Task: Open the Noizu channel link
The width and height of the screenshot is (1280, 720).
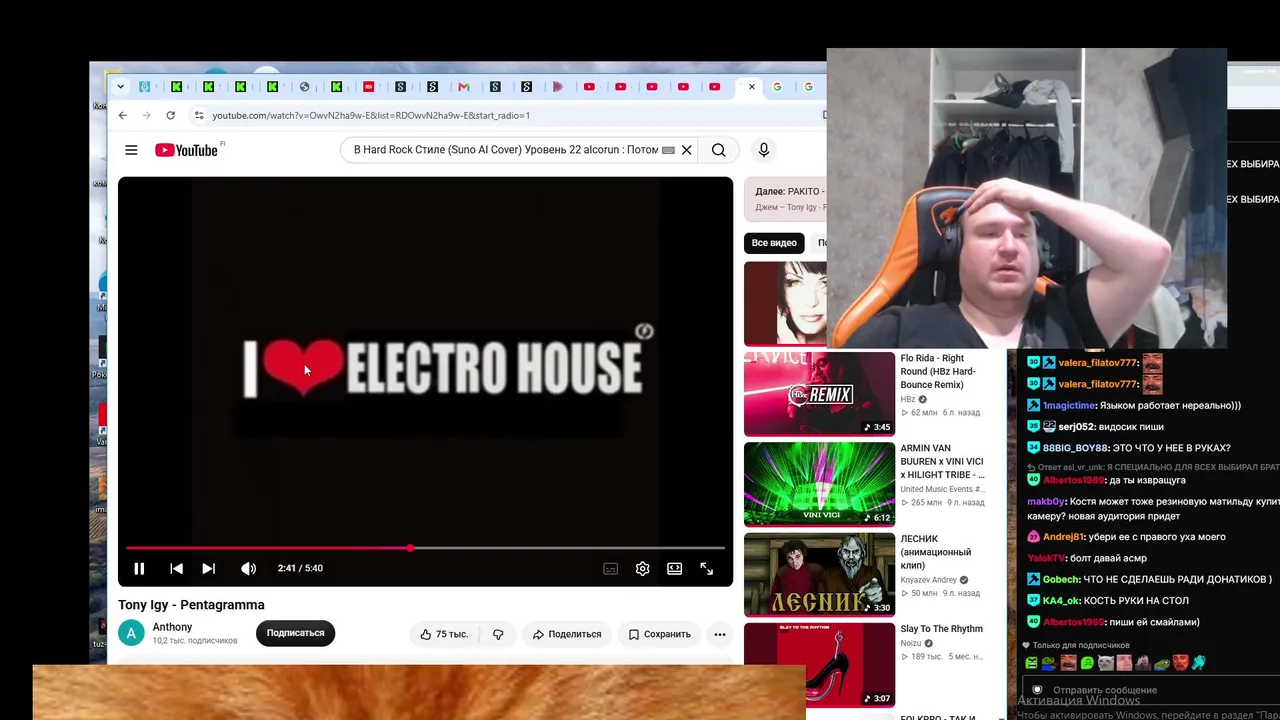Action: coord(911,643)
